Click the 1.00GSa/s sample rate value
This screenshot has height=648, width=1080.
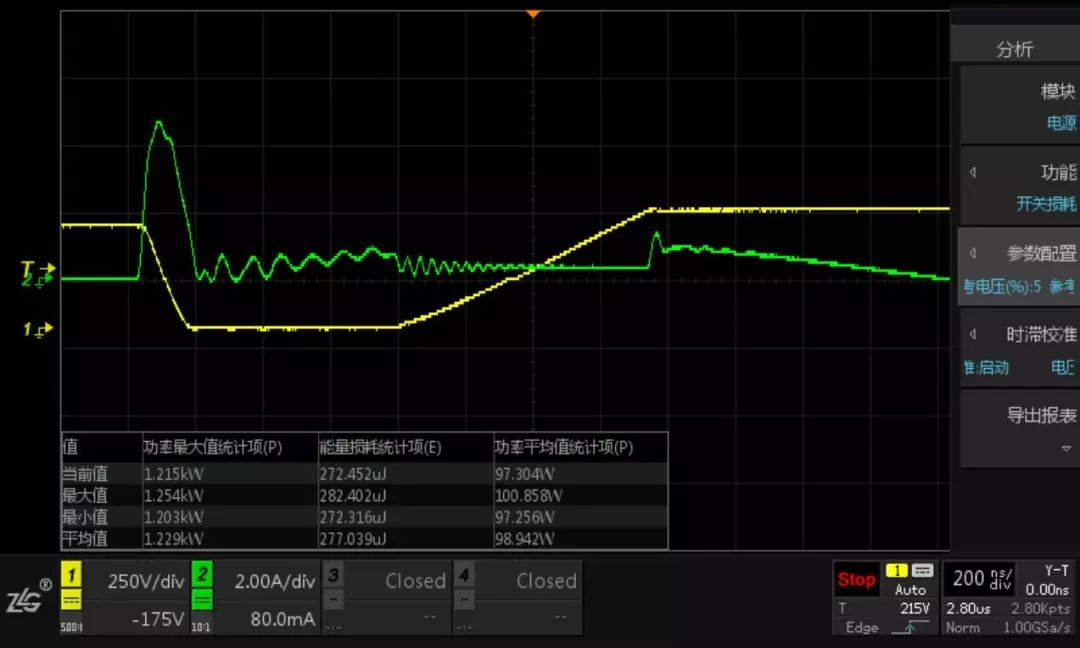pos(1037,627)
